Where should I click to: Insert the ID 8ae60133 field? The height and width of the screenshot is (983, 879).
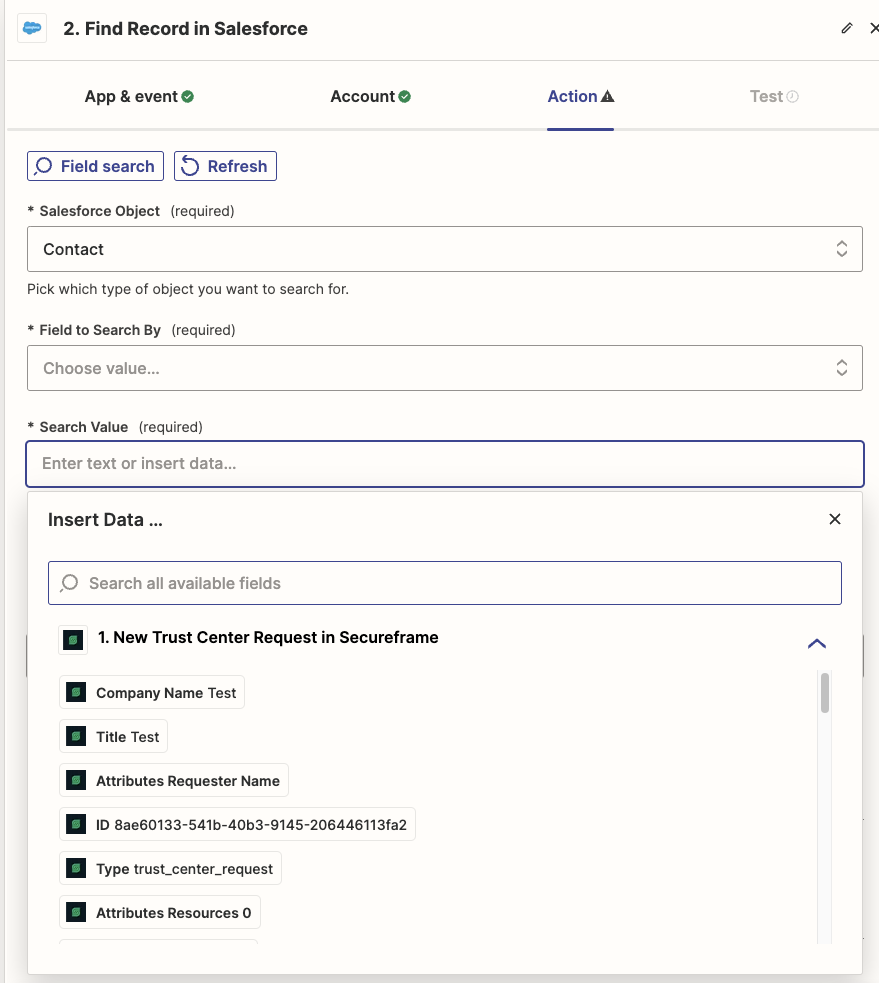(x=237, y=824)
